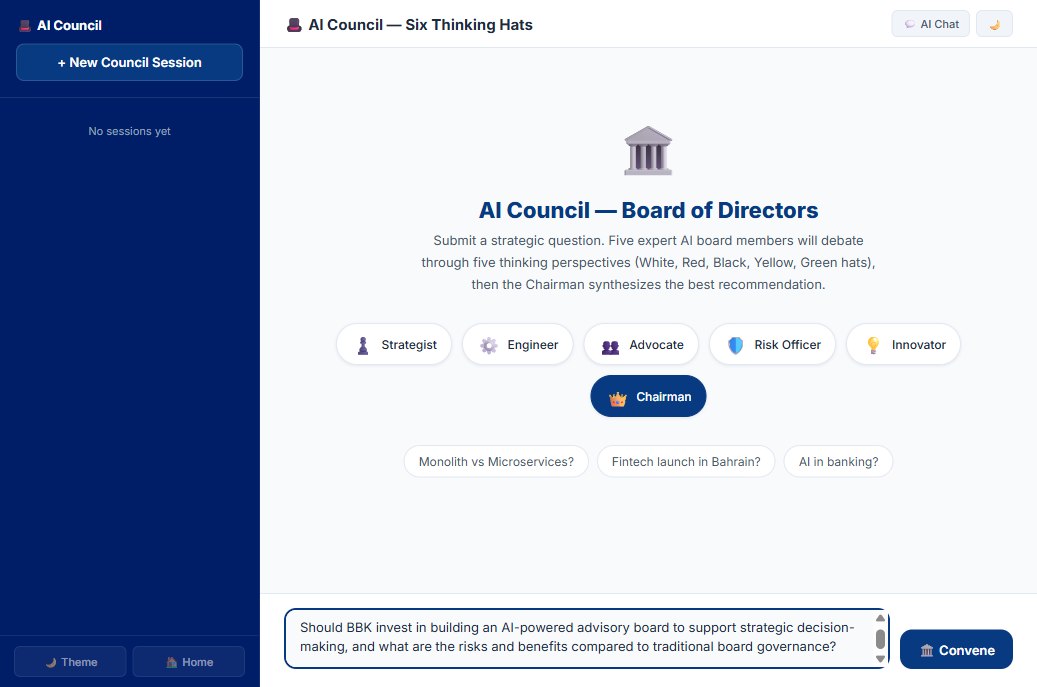The width and height of the screenshot is (1037, 687).
Task: Toggle dark mode using the header moon icon
Action: pos(994,24)
